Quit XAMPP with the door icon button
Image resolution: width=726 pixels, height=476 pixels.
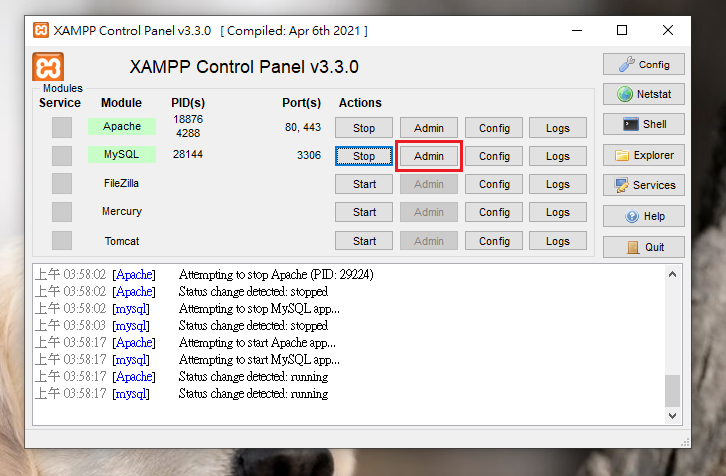(644, 247)
